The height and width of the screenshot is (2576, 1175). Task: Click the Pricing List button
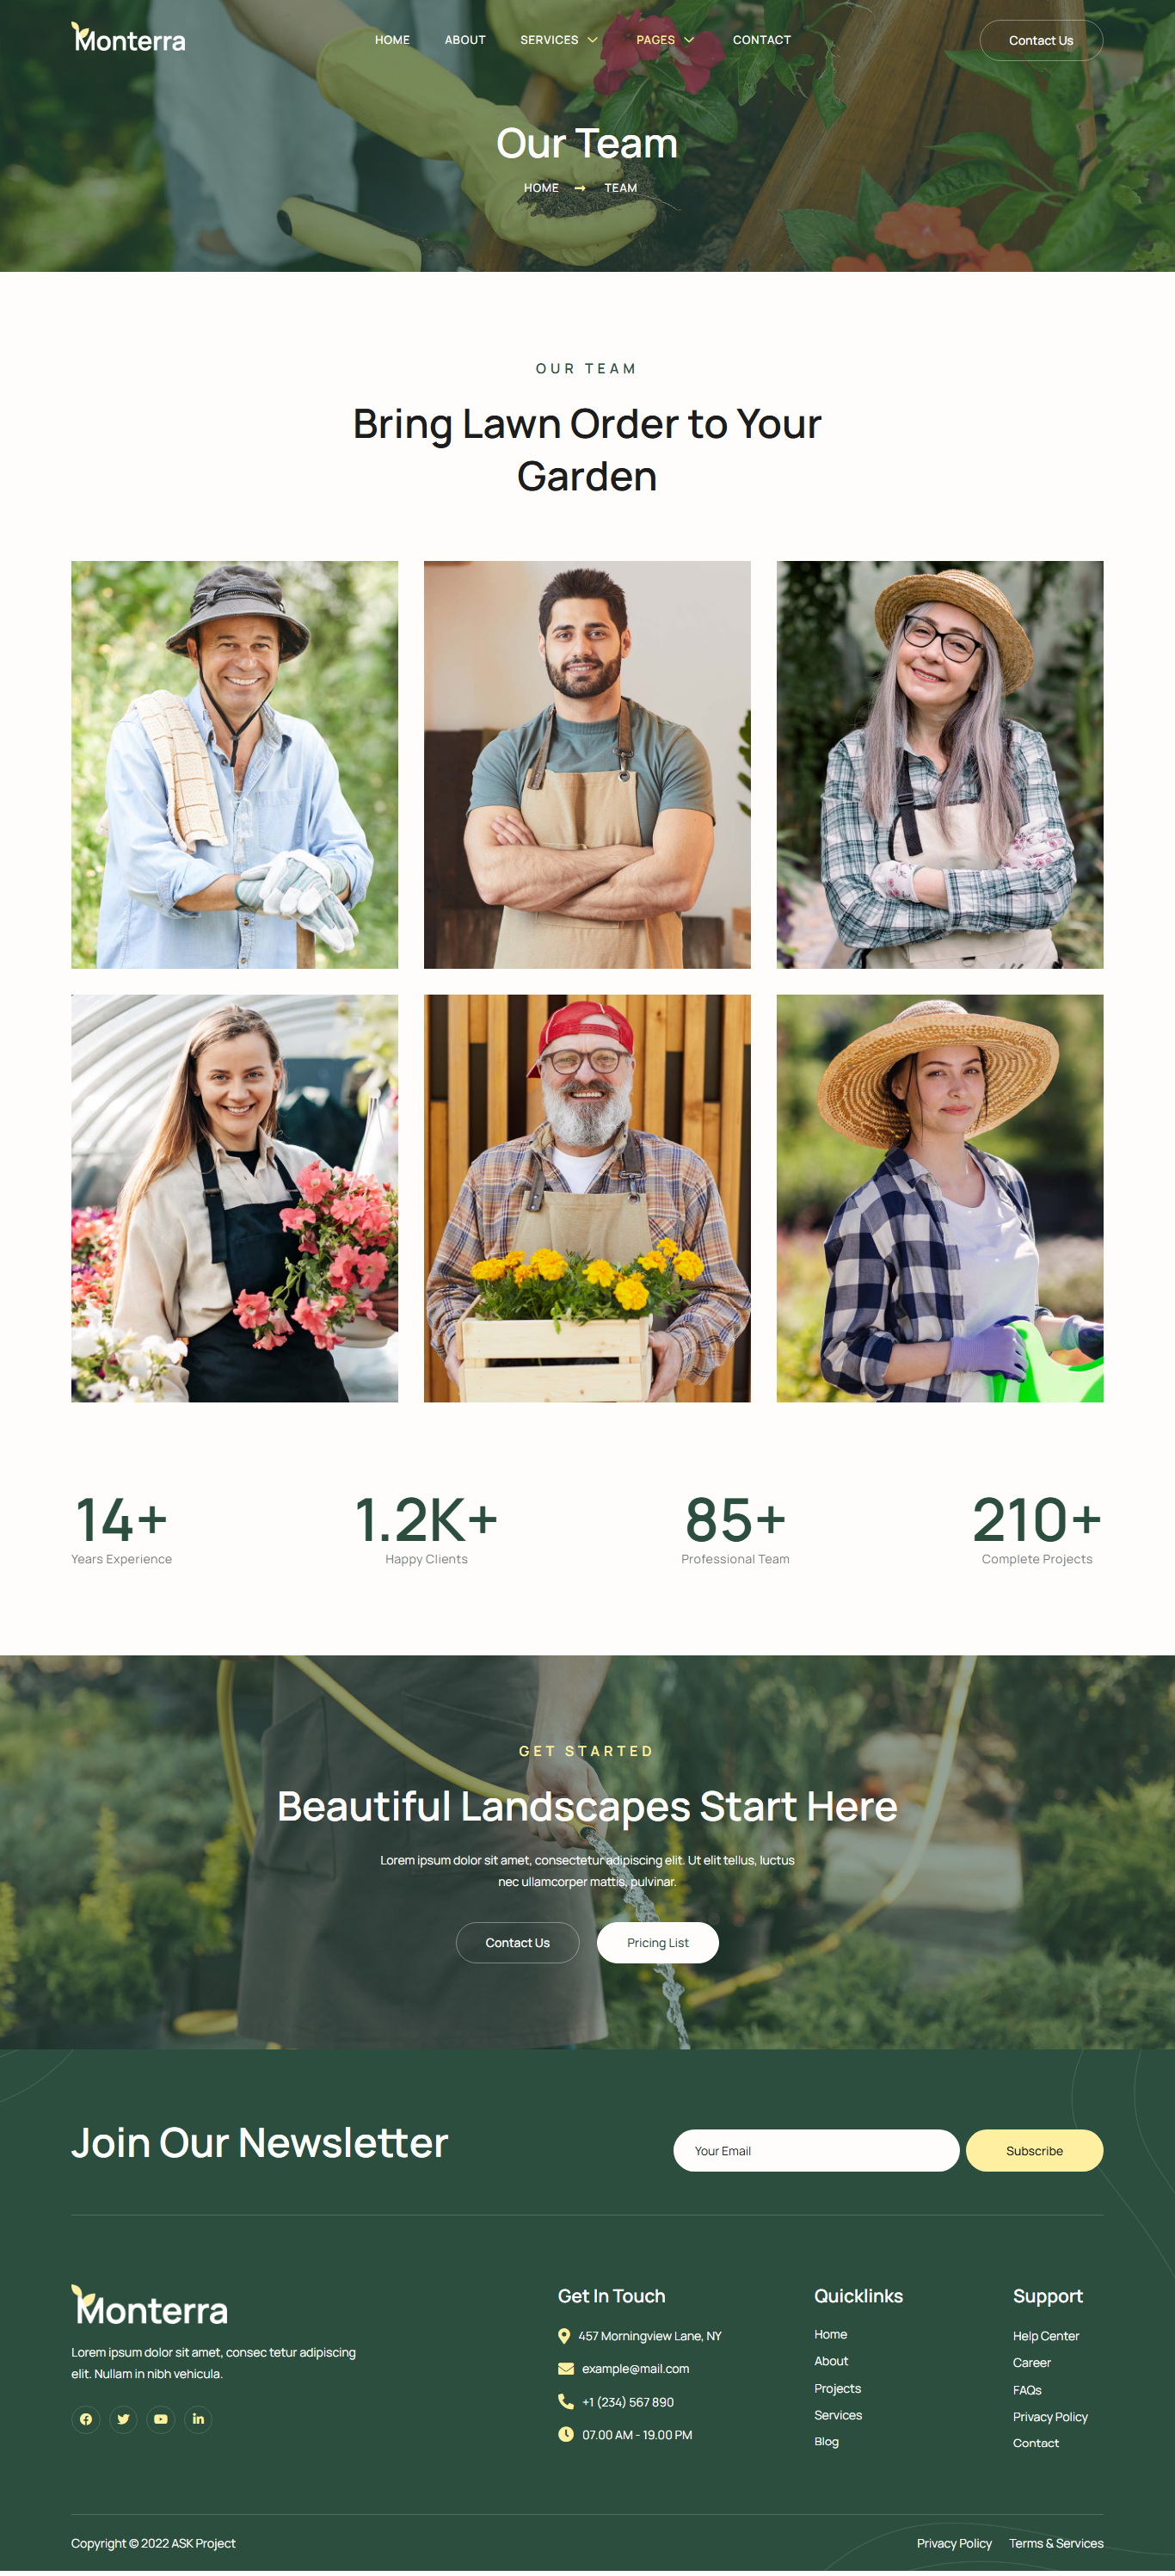[657, 1942]
